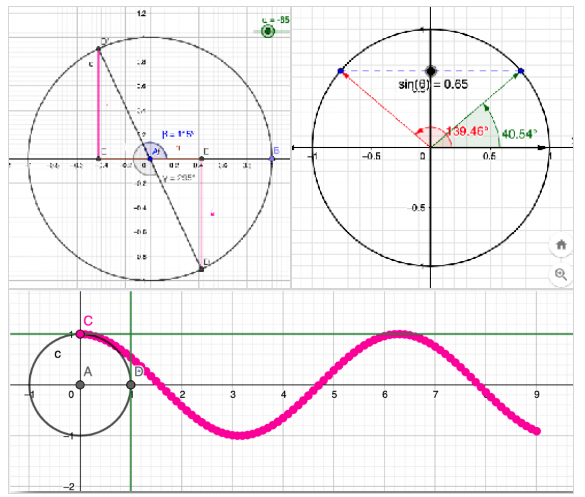
Task: Click the γ angle label below center
Action: click(179, 178)
